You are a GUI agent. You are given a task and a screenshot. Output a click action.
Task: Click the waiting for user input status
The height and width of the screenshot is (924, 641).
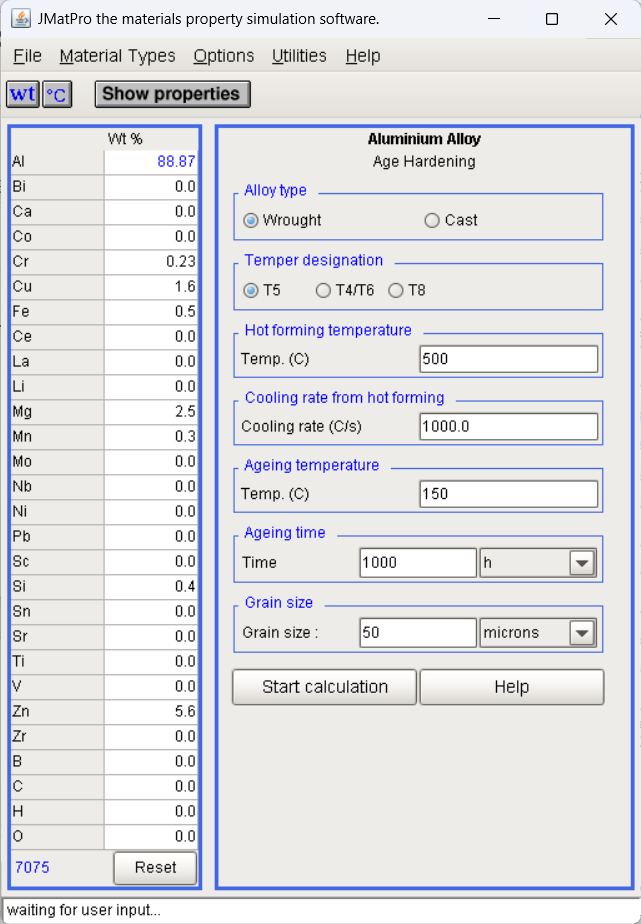tap(84, 910)
